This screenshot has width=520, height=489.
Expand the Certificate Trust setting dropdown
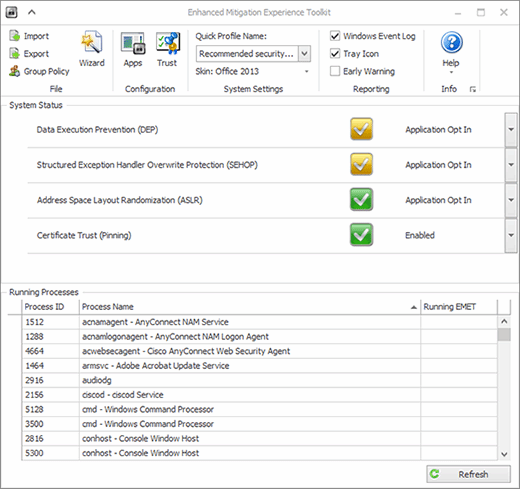(x=511, y=235)
